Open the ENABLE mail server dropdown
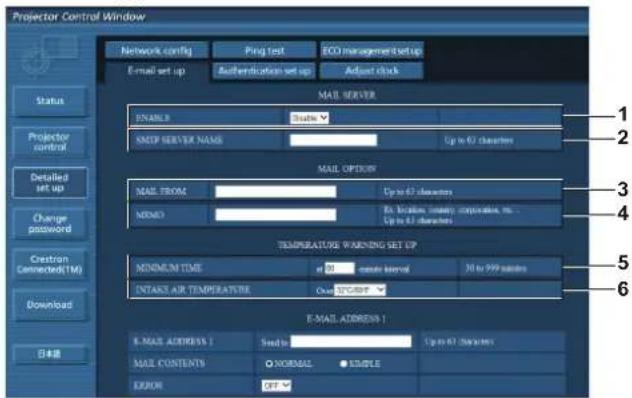This screenshot has height=398, width=632. [x=309, y=118]
